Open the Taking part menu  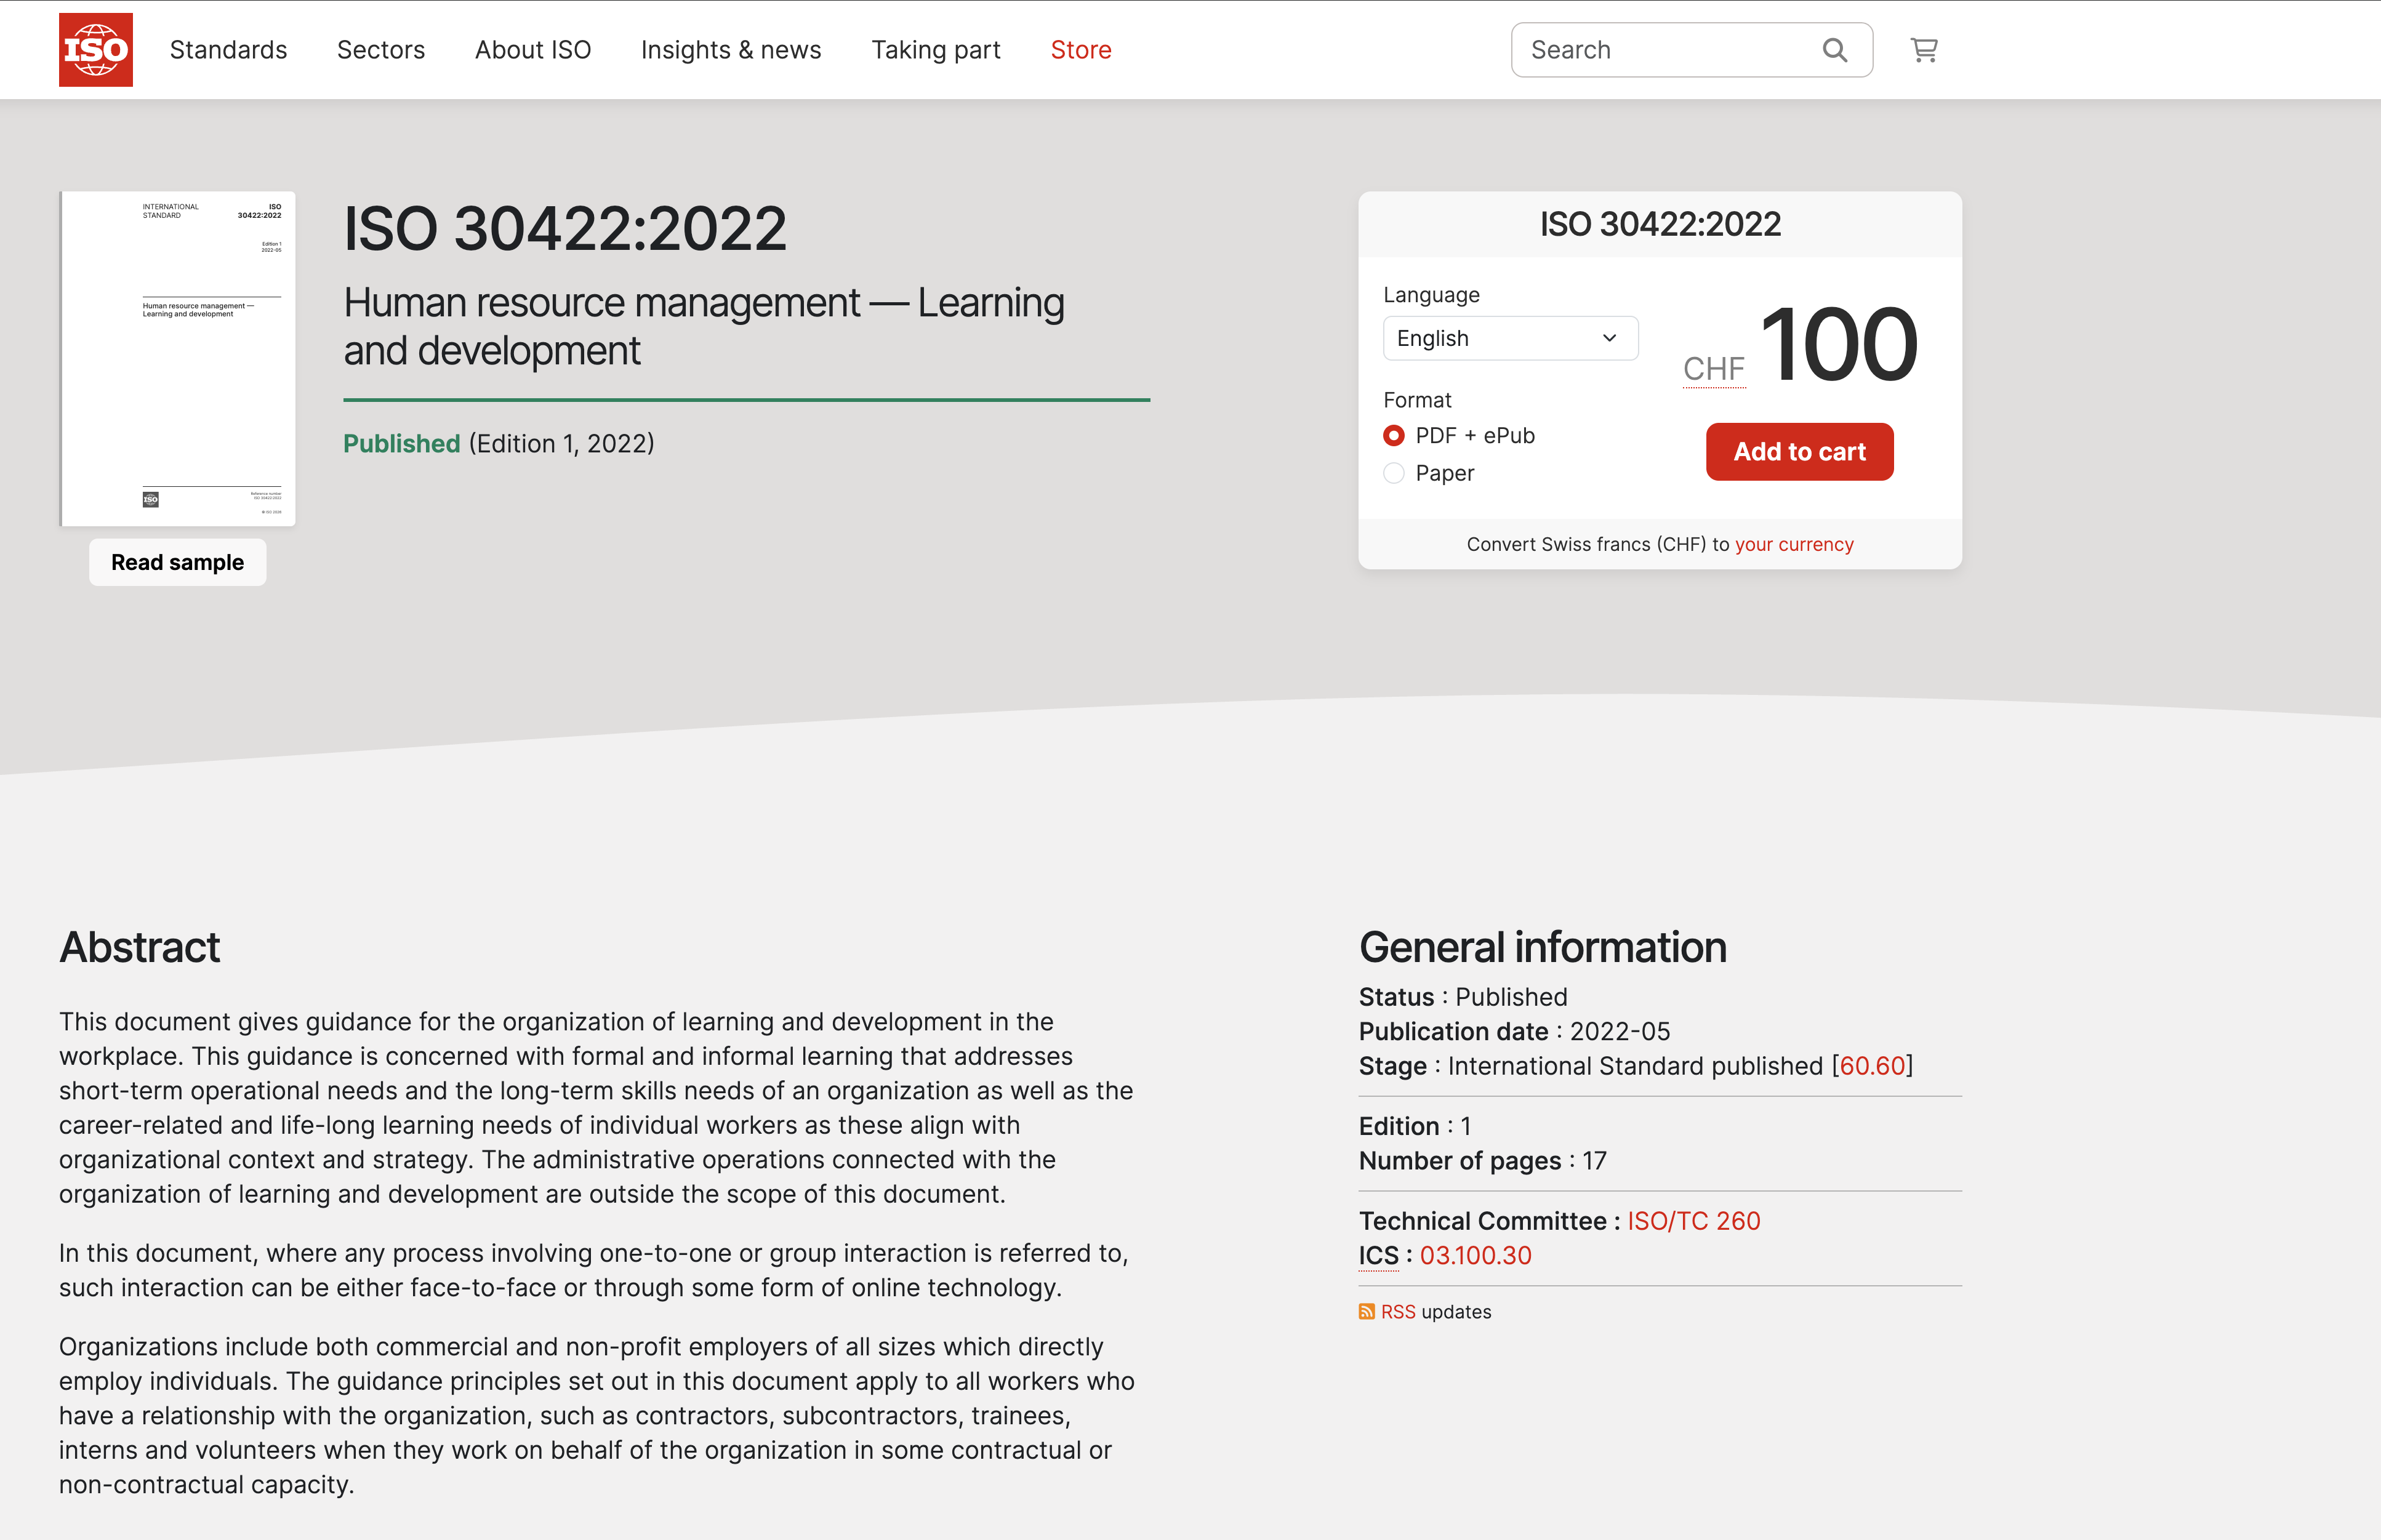pos(936,50)
